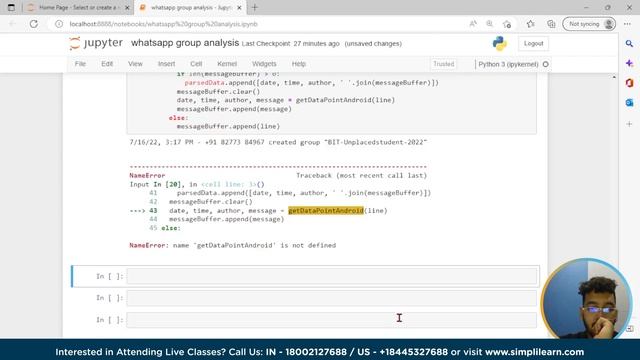Click the messageBuffer.clear() code line

(x=218, y=91)
